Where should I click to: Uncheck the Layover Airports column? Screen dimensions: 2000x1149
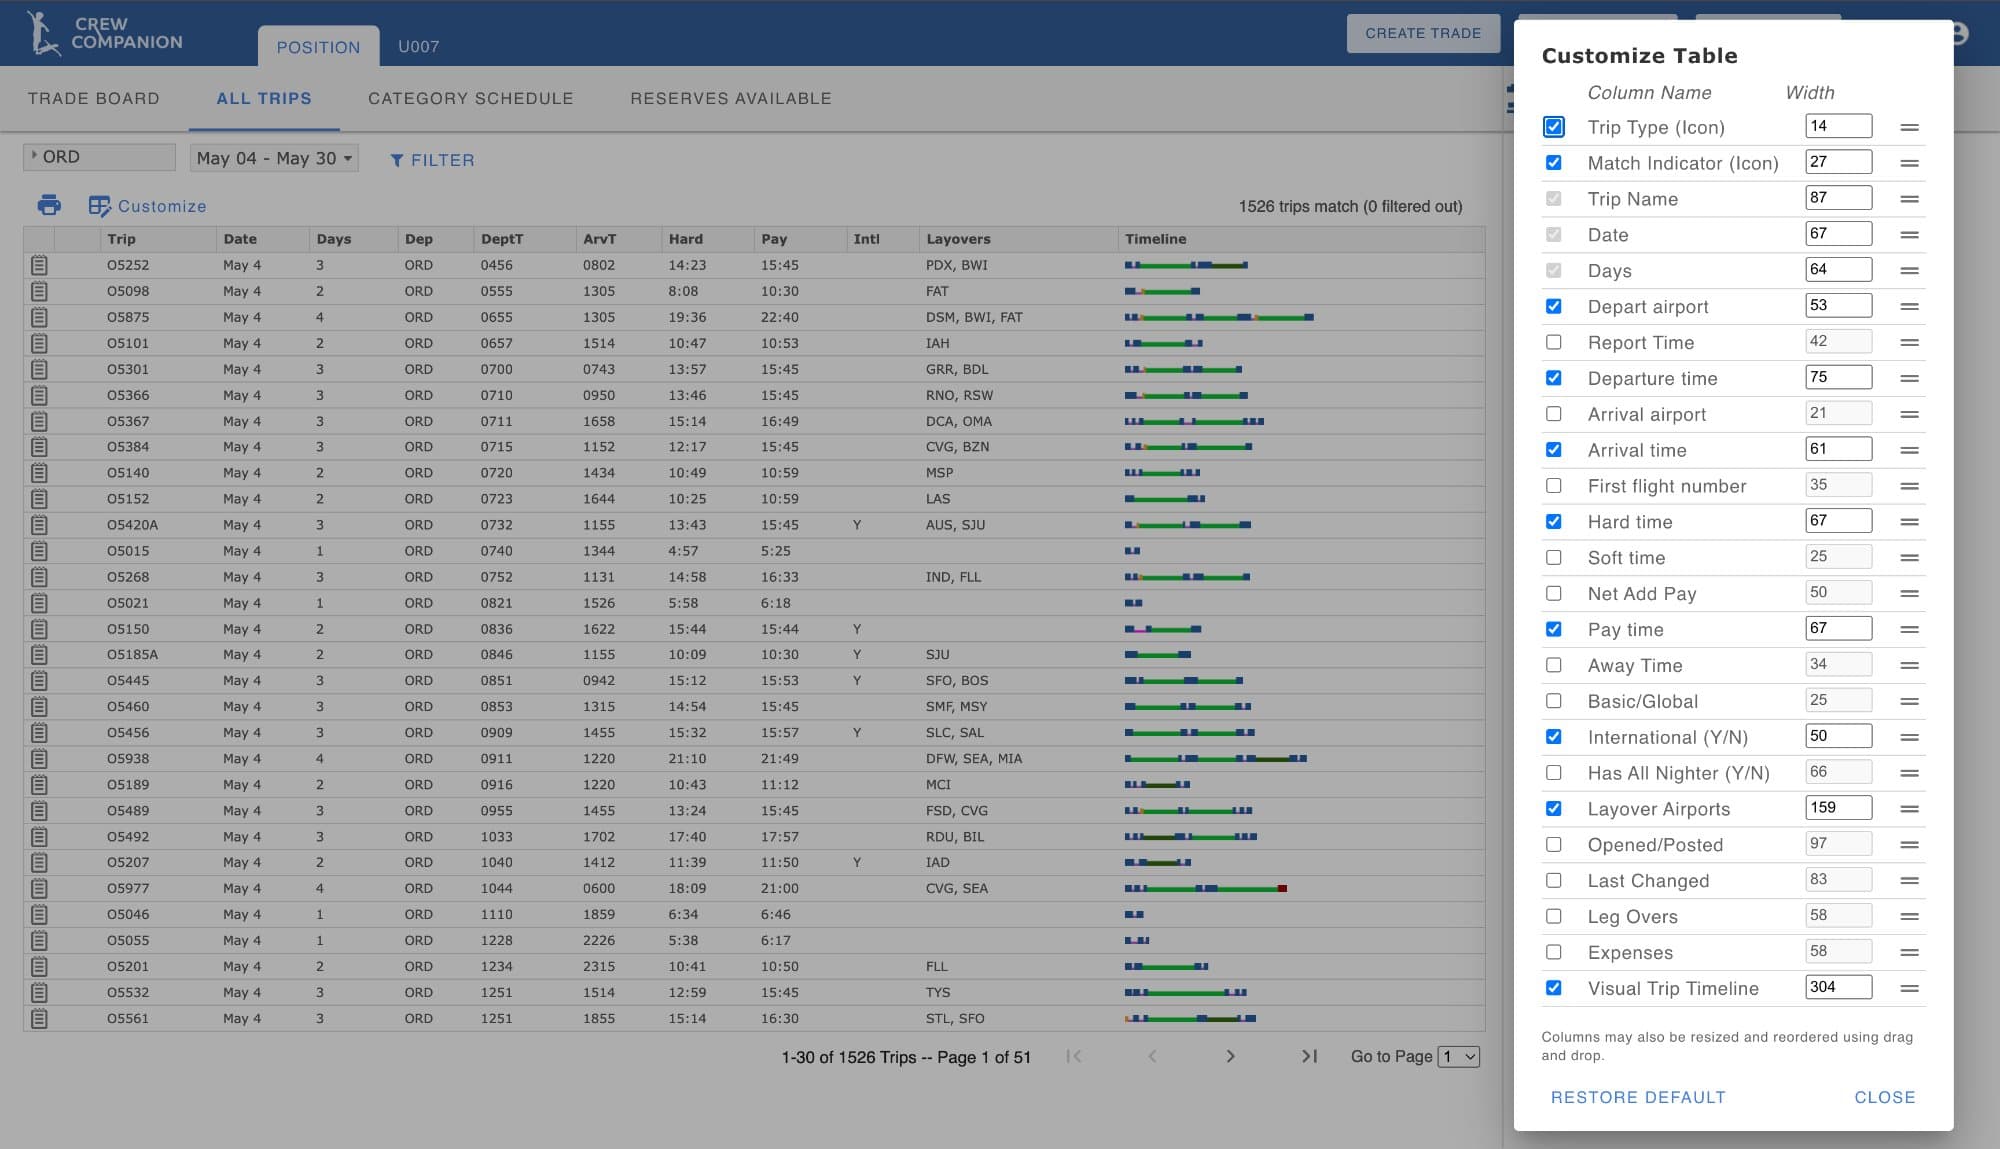1553,808
